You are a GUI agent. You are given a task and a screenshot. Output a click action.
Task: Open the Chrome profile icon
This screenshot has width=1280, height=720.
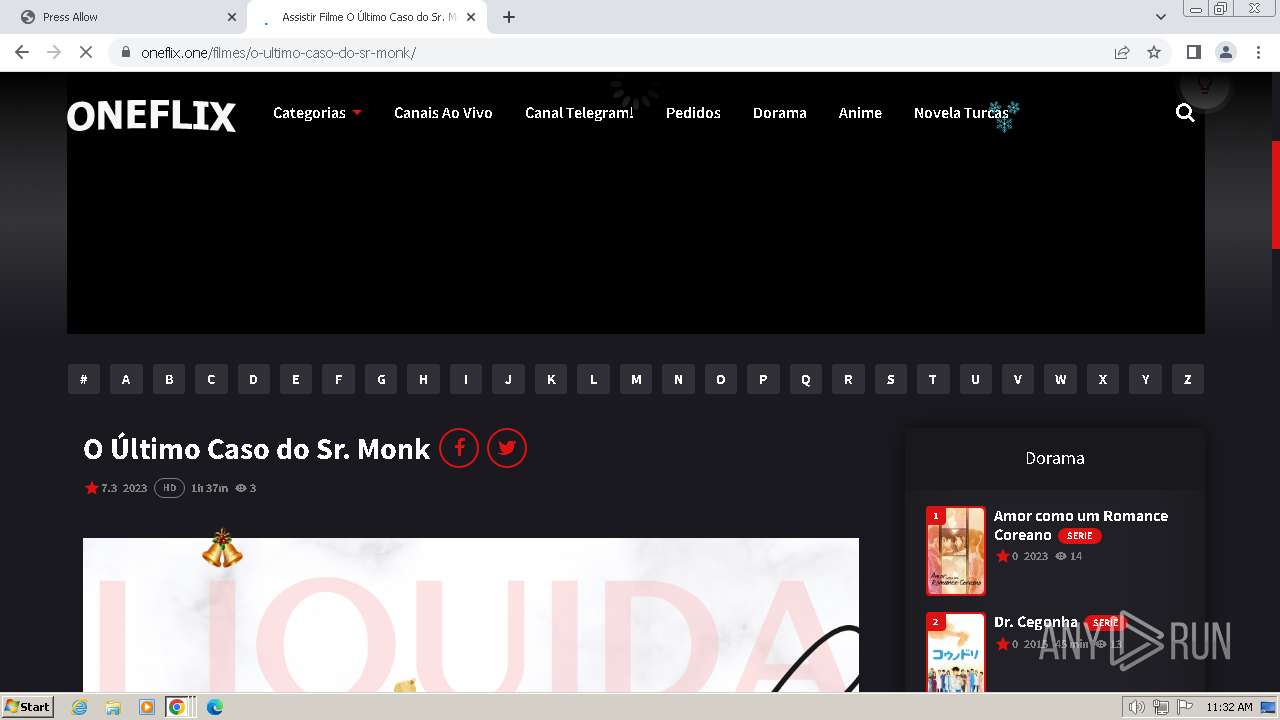coord(1225,52)
